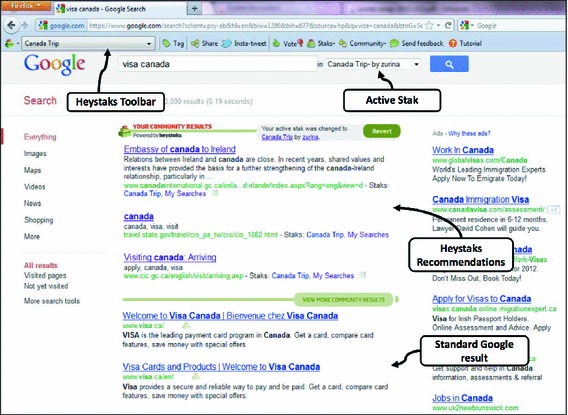Select Shopping search category
The width and height of the screenshot is (568, 415).
(x=39, y=220)
